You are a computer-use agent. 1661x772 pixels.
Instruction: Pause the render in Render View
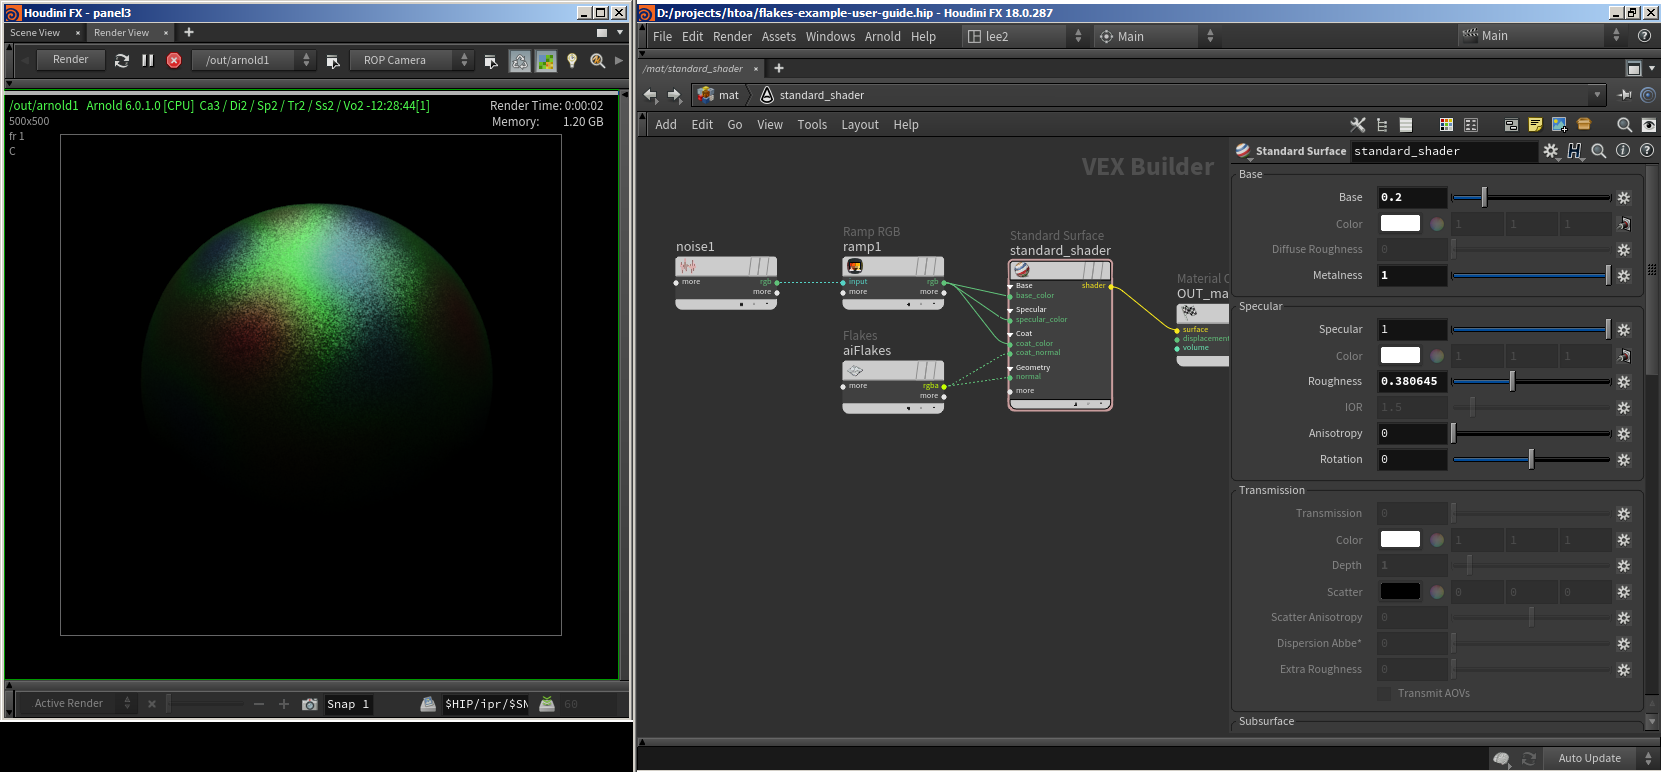(x=148, y=60)
